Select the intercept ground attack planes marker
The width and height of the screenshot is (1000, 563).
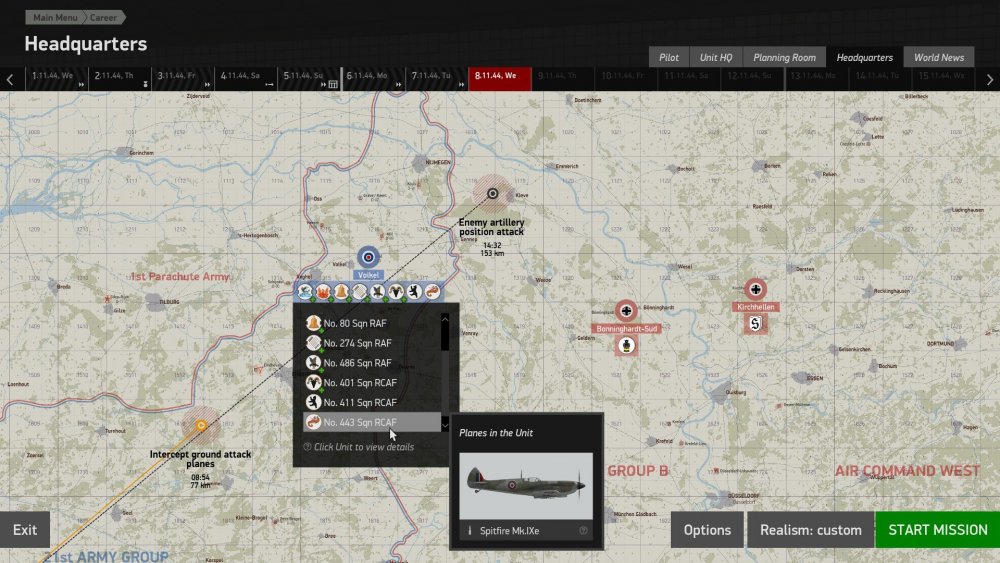pyautogui.click(x=201, y=425)
